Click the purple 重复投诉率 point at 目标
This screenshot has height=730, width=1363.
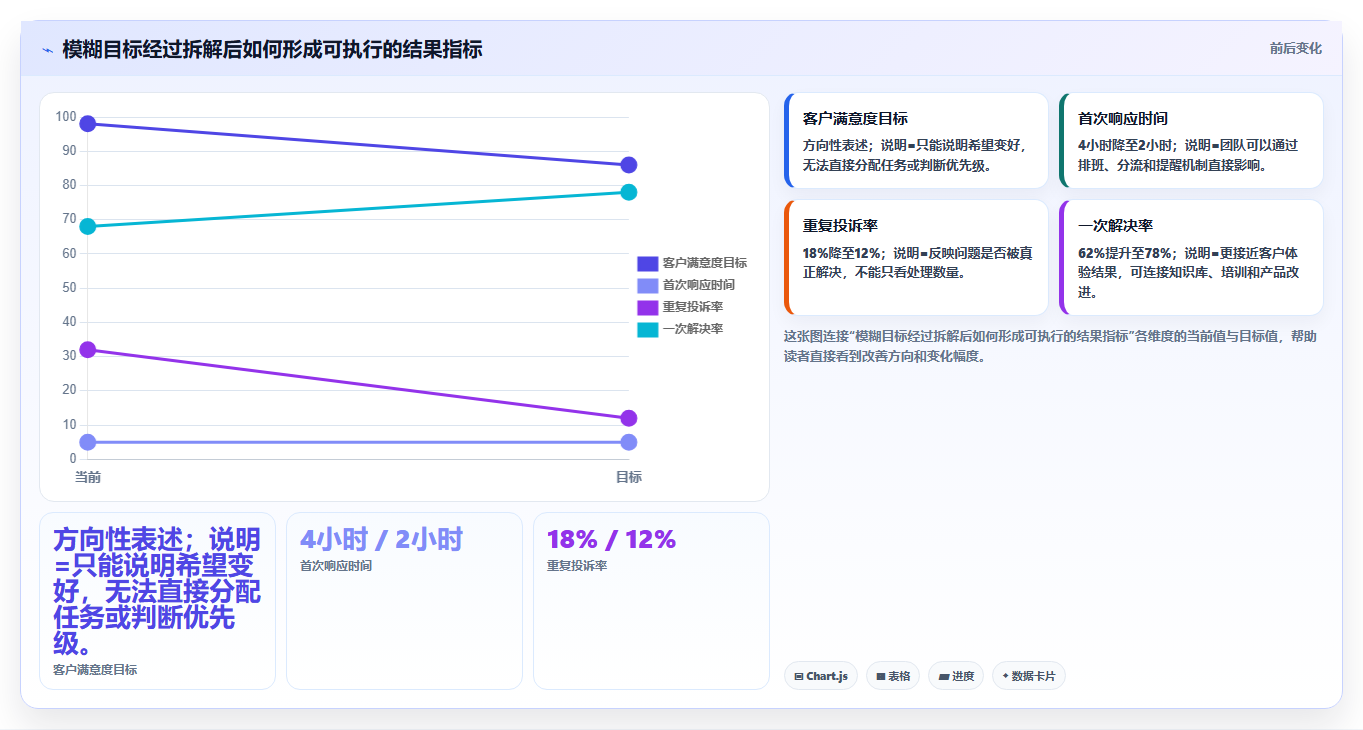[x=629, y=418]
